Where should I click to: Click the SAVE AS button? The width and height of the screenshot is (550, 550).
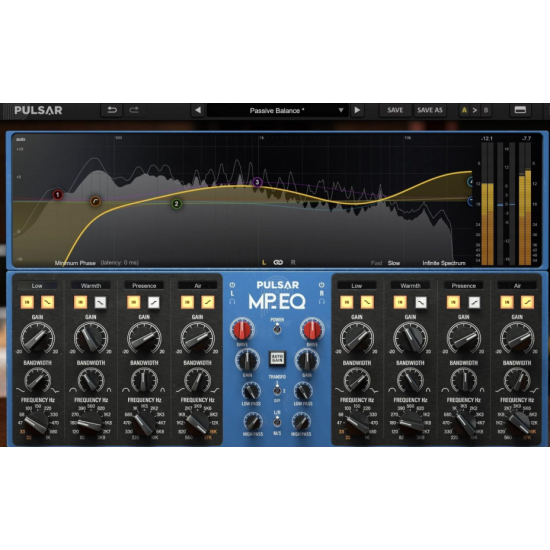click(x=430, y=110)
